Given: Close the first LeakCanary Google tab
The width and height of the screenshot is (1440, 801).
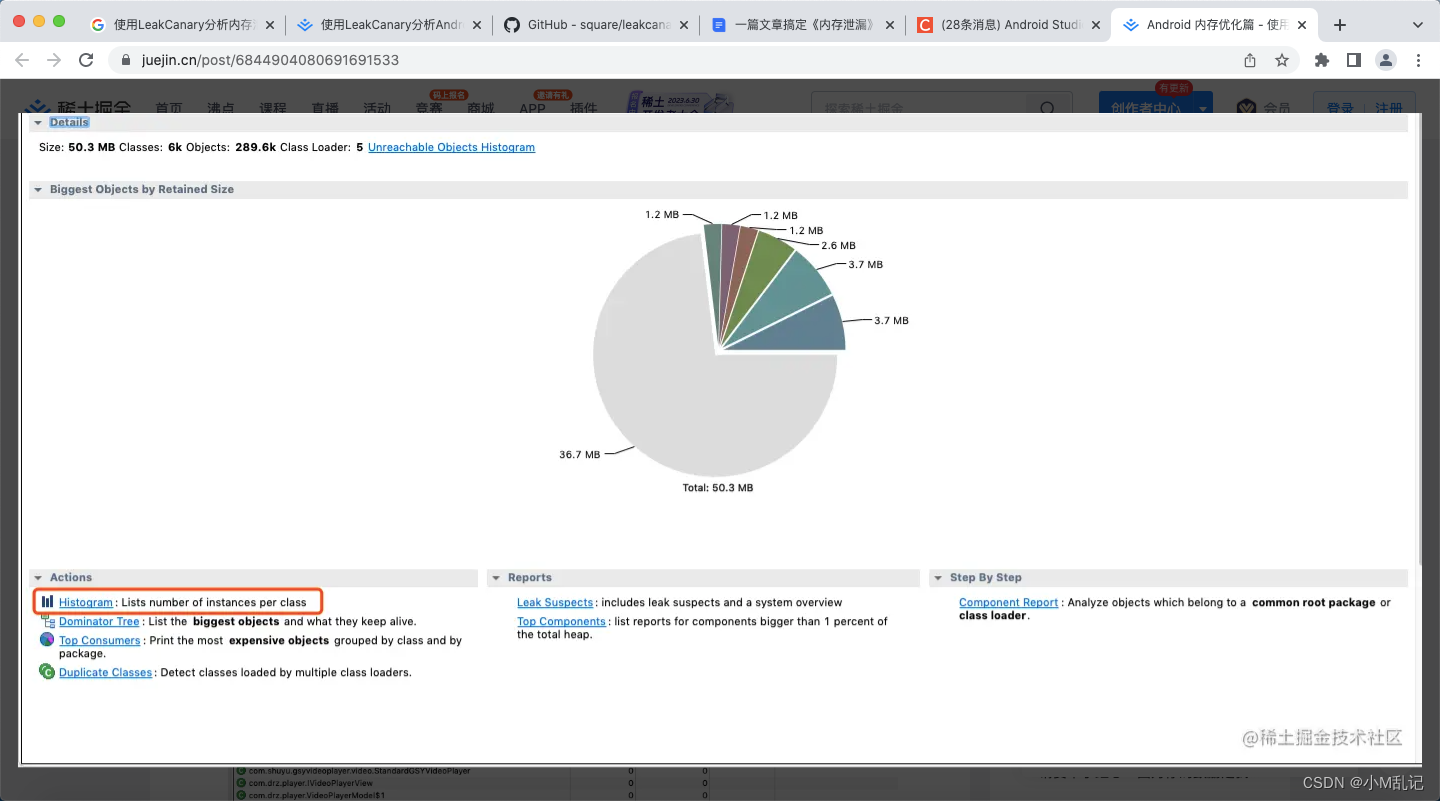Looking at the screenshot, I should [269, 25].
